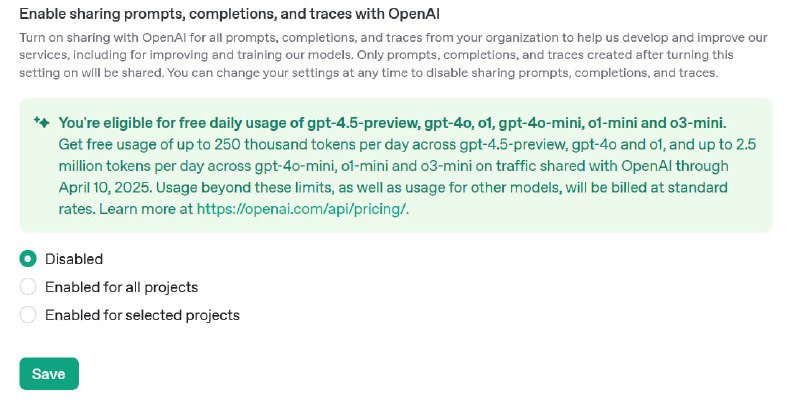Pick the Enabled for selected projects radio
This screenshot has width=800, height=405.
pos(28,315)
